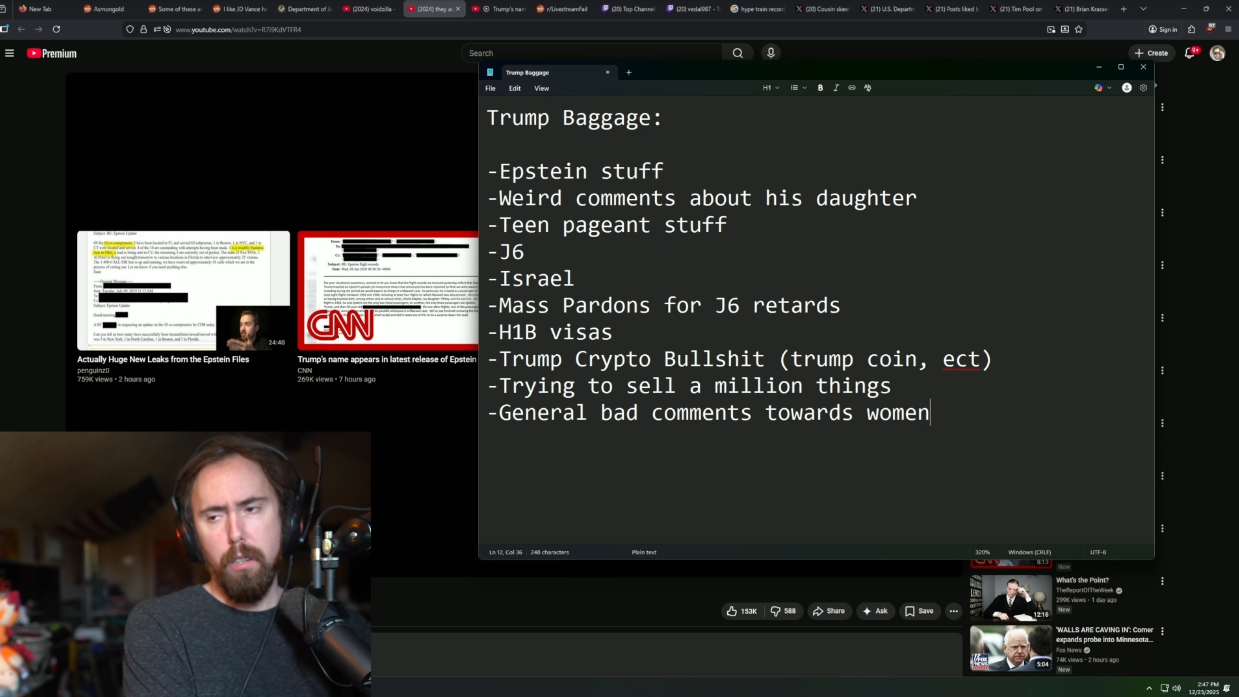1239x697 pixels.
Task: Open more actions ellipsis under video
Action: 953,611
